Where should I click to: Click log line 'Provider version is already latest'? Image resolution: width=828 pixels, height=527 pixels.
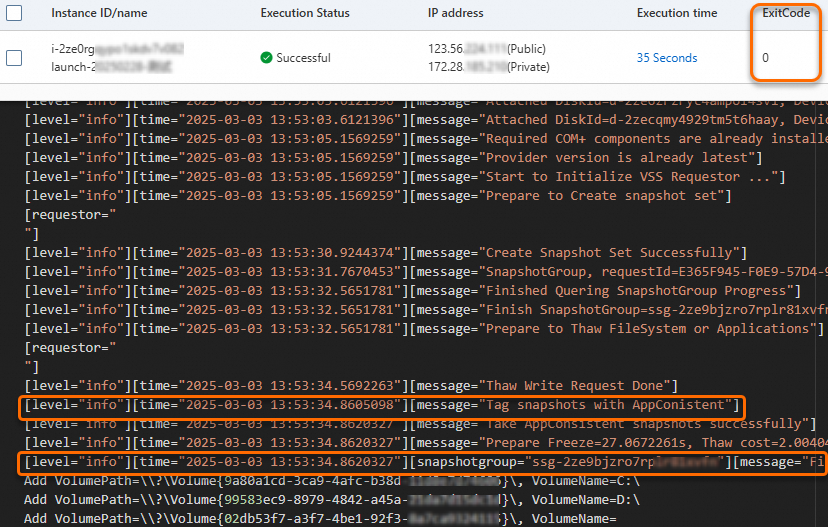tap(393, 158)
